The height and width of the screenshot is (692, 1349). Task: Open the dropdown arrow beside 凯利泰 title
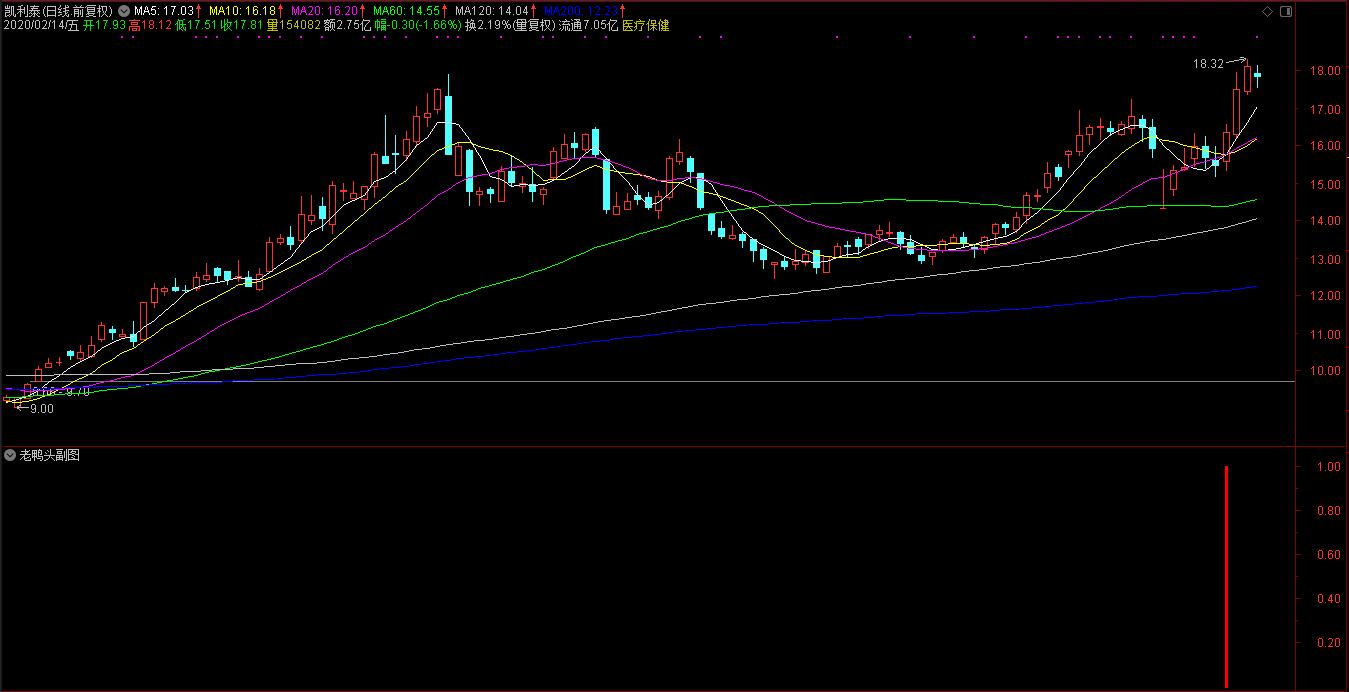123,11
